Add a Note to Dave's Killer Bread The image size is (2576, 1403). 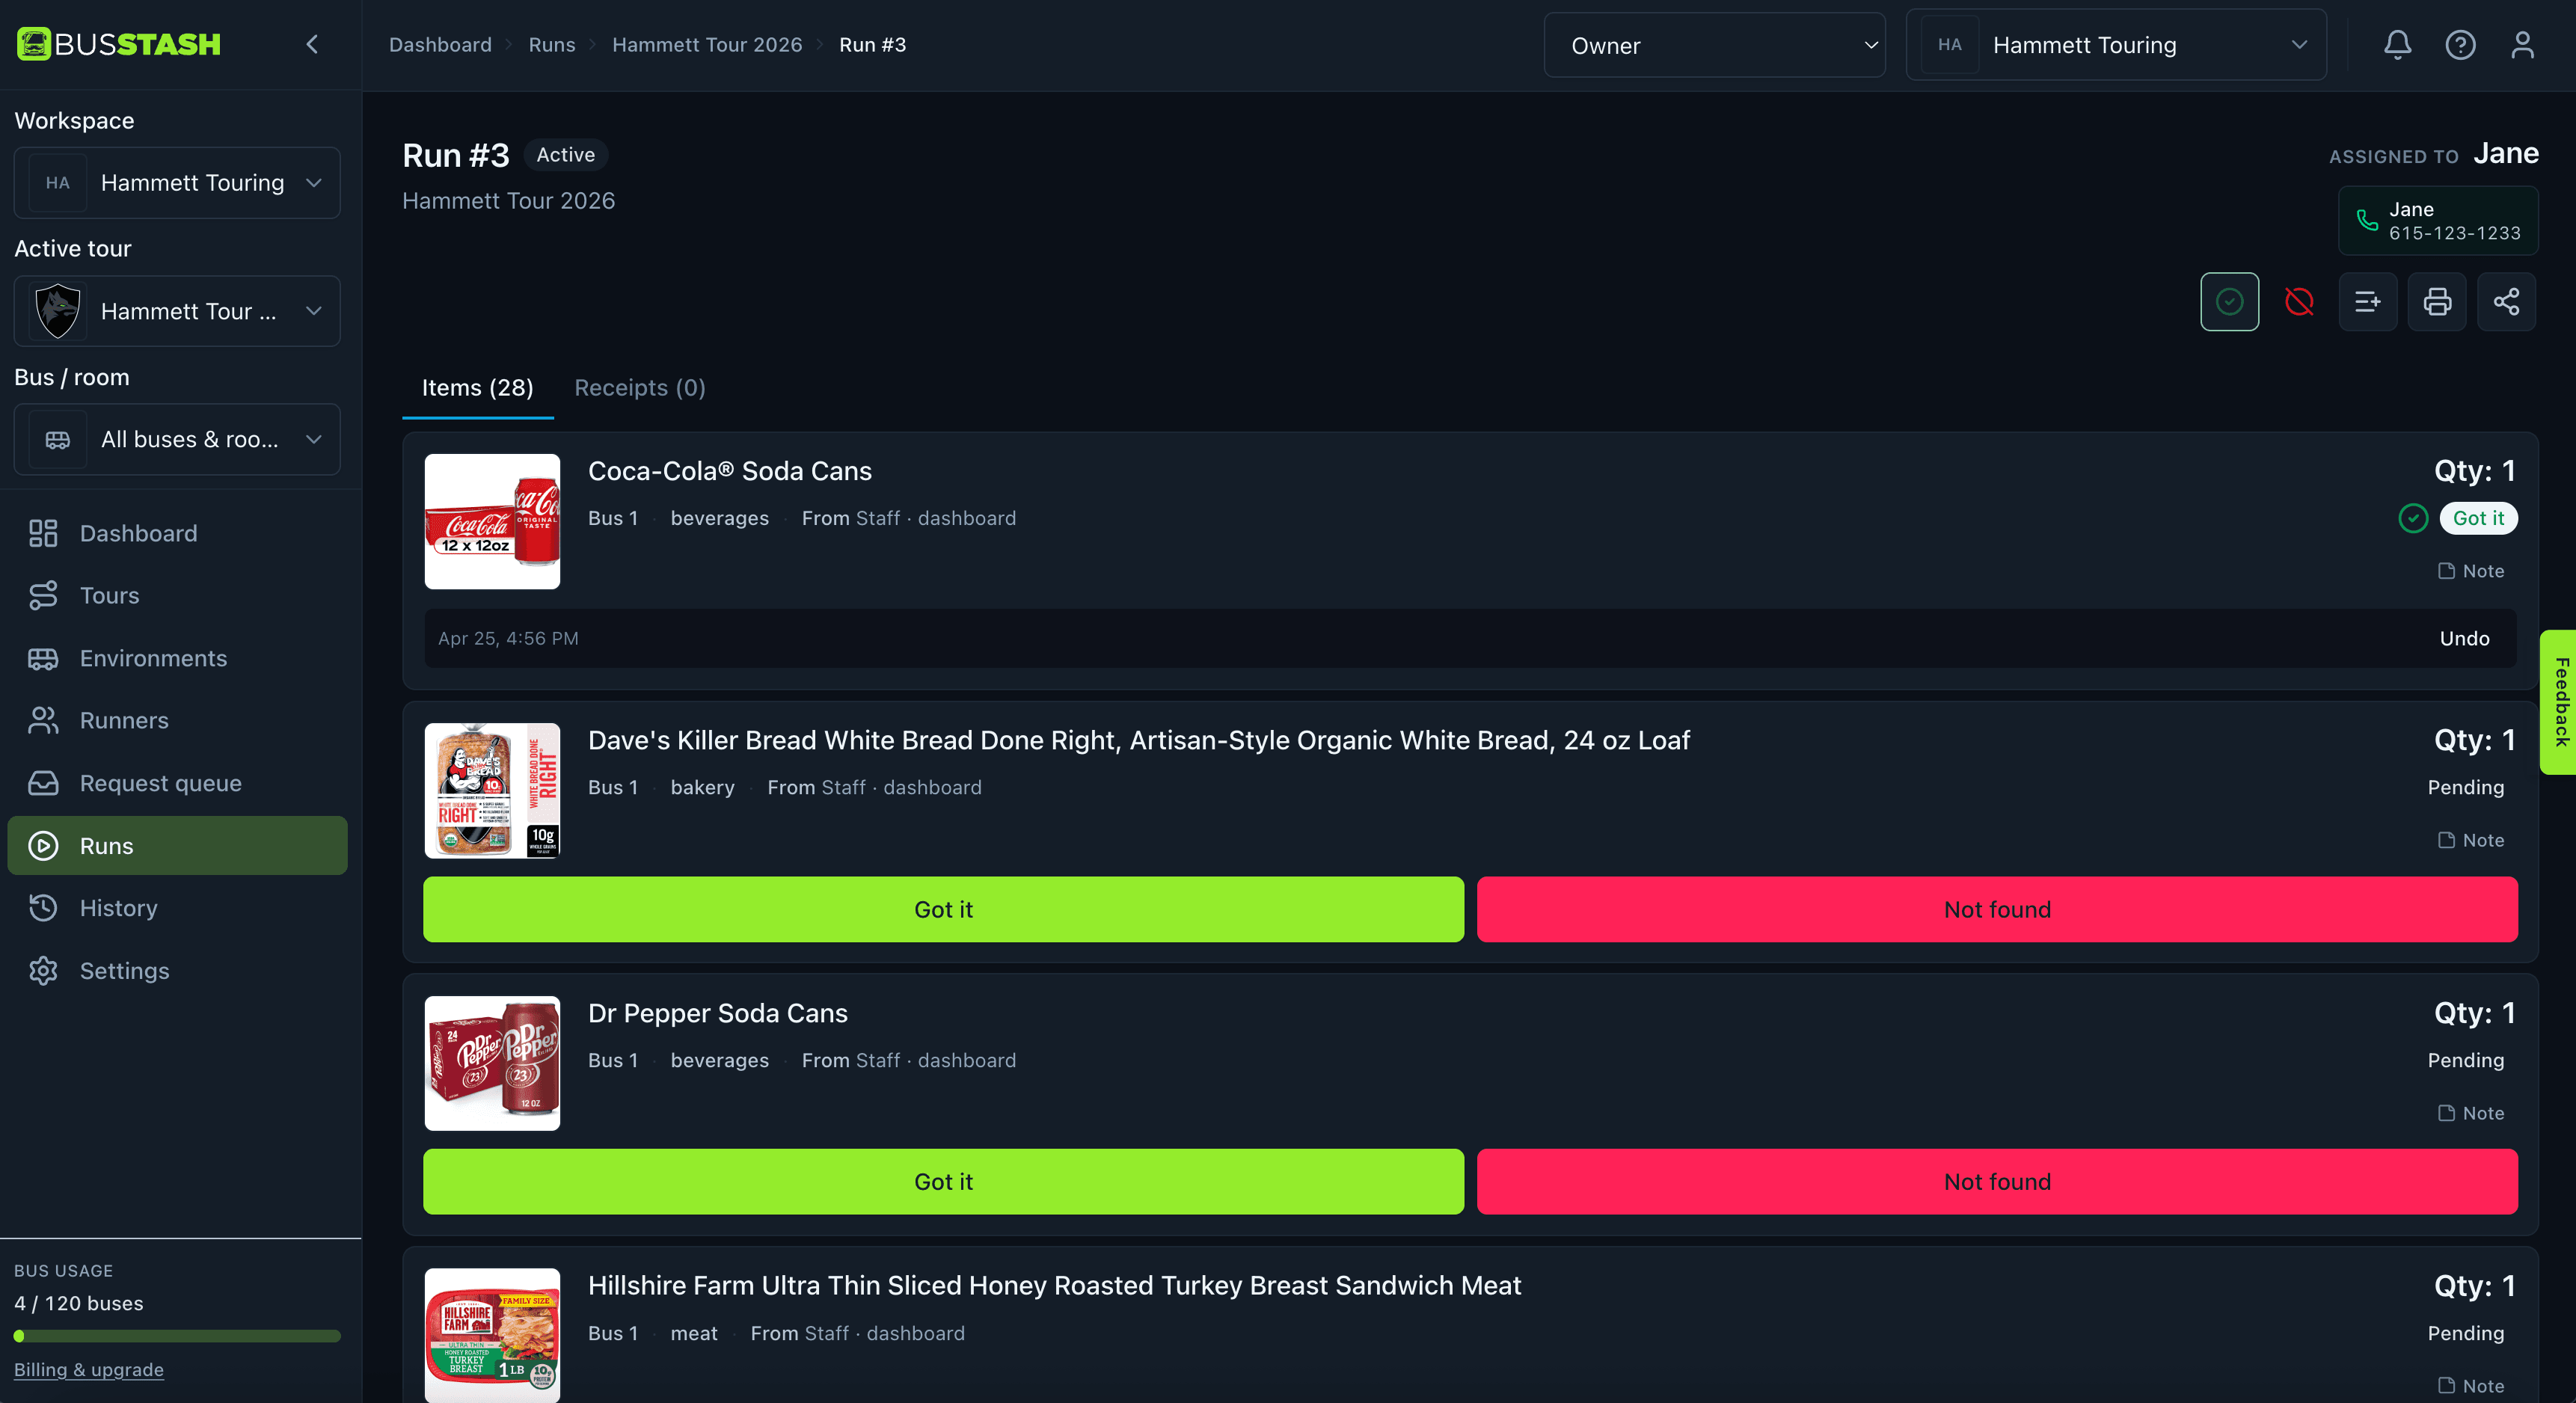(2470, 840)
